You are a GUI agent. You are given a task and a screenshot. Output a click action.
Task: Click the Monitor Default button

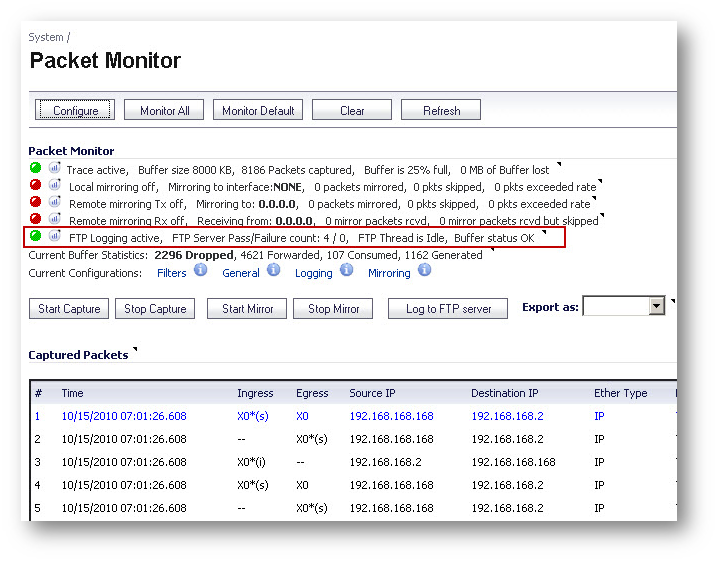258,110
